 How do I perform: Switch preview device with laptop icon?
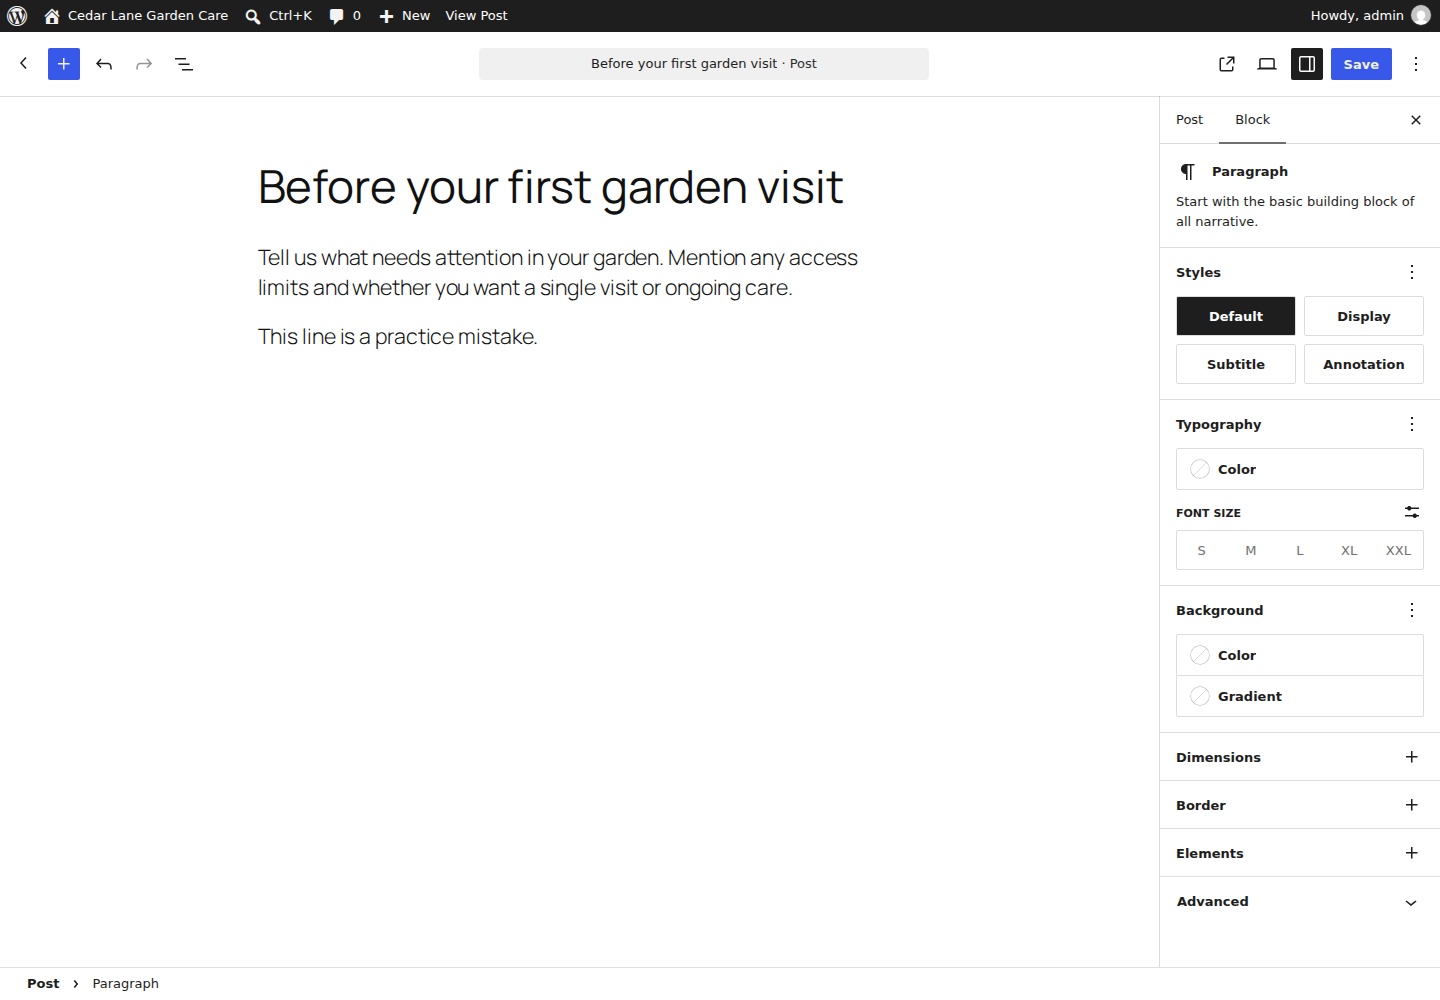(1267, 64)
